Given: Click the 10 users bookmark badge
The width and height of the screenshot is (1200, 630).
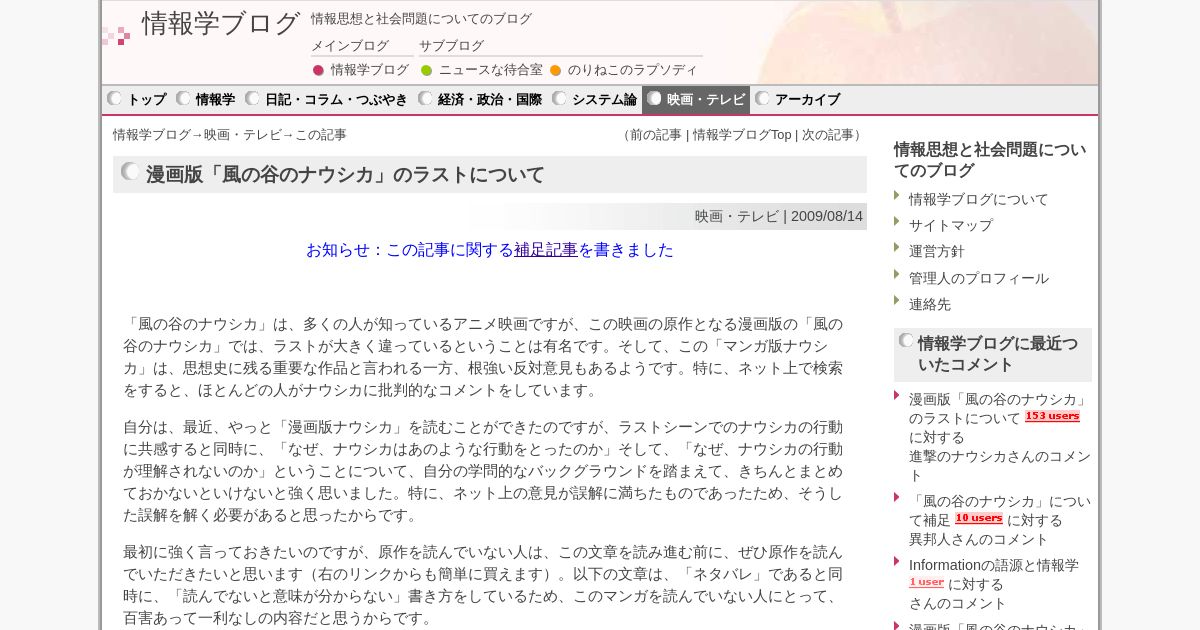Looking at the screenshot, I should [x=978, y=519].
